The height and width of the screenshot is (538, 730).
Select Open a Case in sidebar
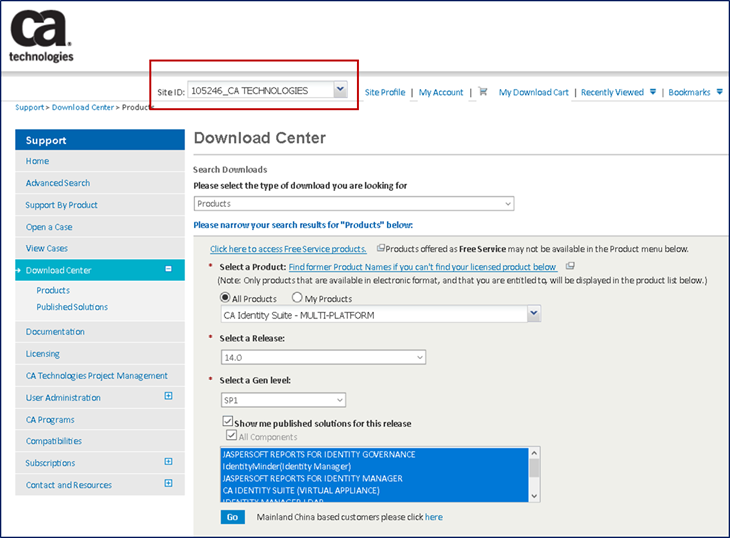[100, 227]
